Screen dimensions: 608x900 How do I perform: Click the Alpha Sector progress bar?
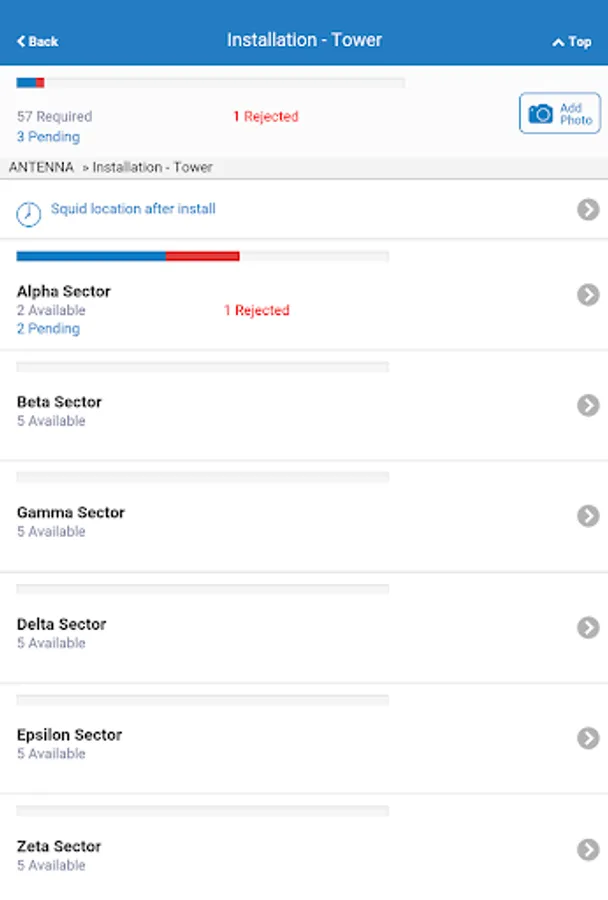pyautogui.click(x=202, y=257)
